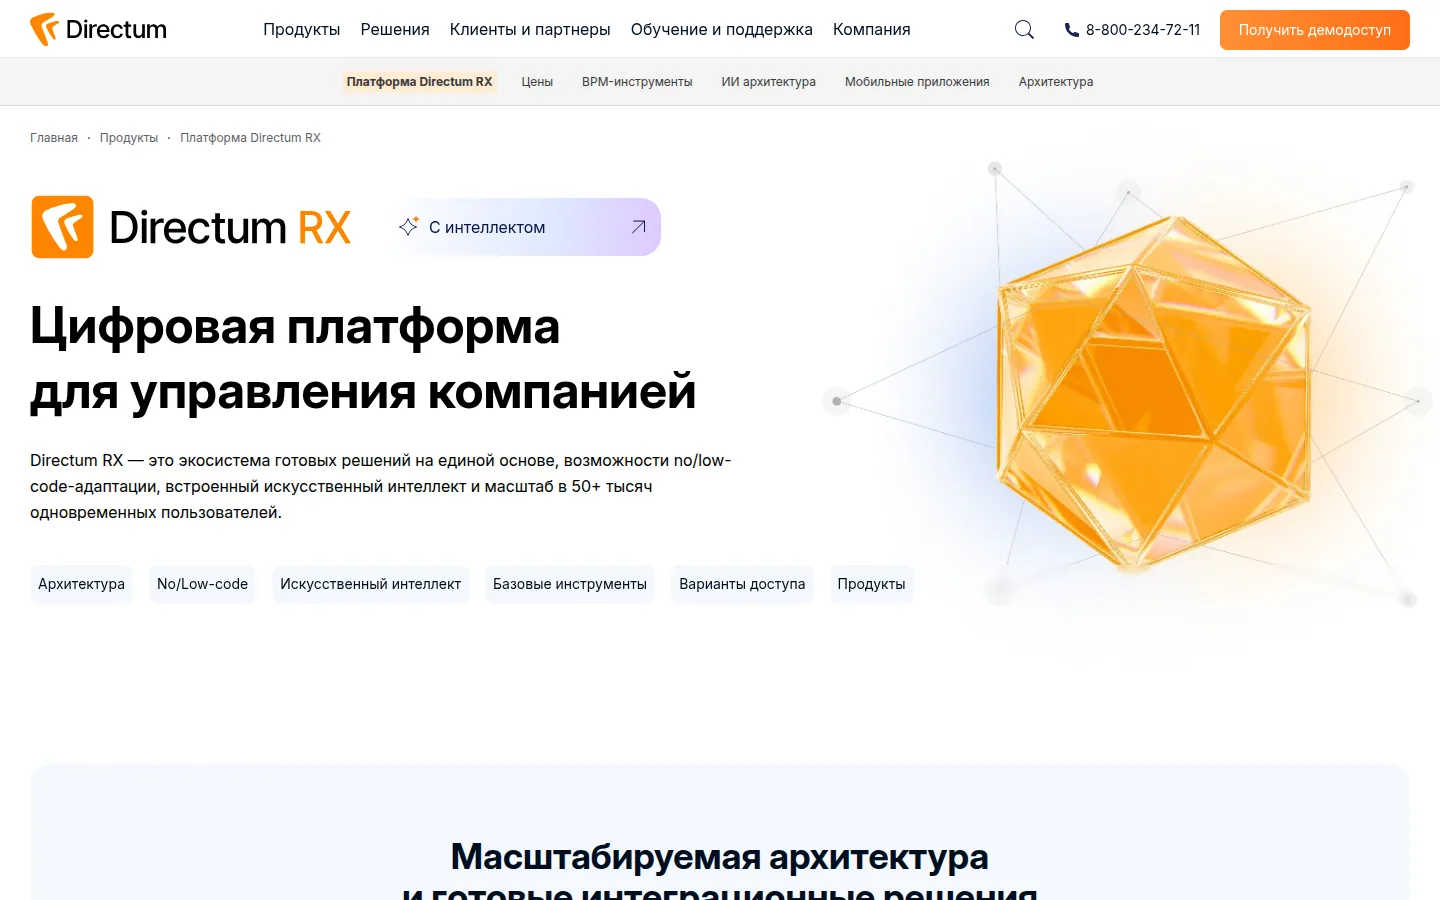Jump to Архитектура section chip

[81, 584]
